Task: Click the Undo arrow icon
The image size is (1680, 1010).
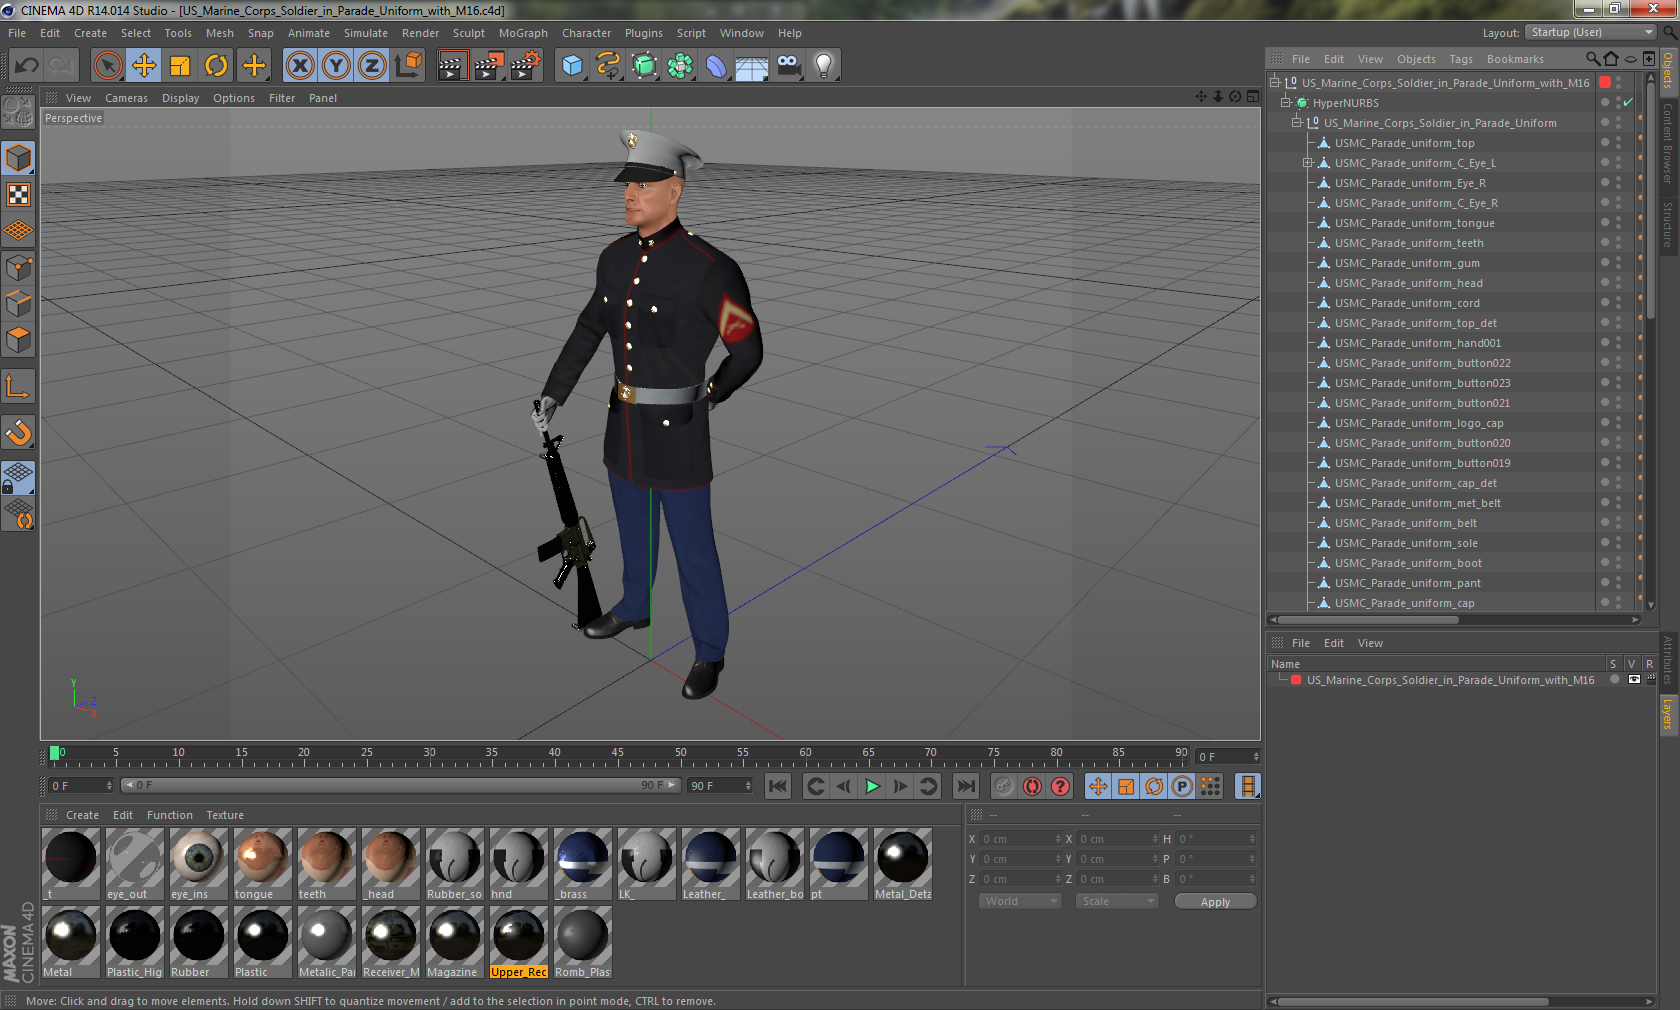Action: (x=27, y=66)
